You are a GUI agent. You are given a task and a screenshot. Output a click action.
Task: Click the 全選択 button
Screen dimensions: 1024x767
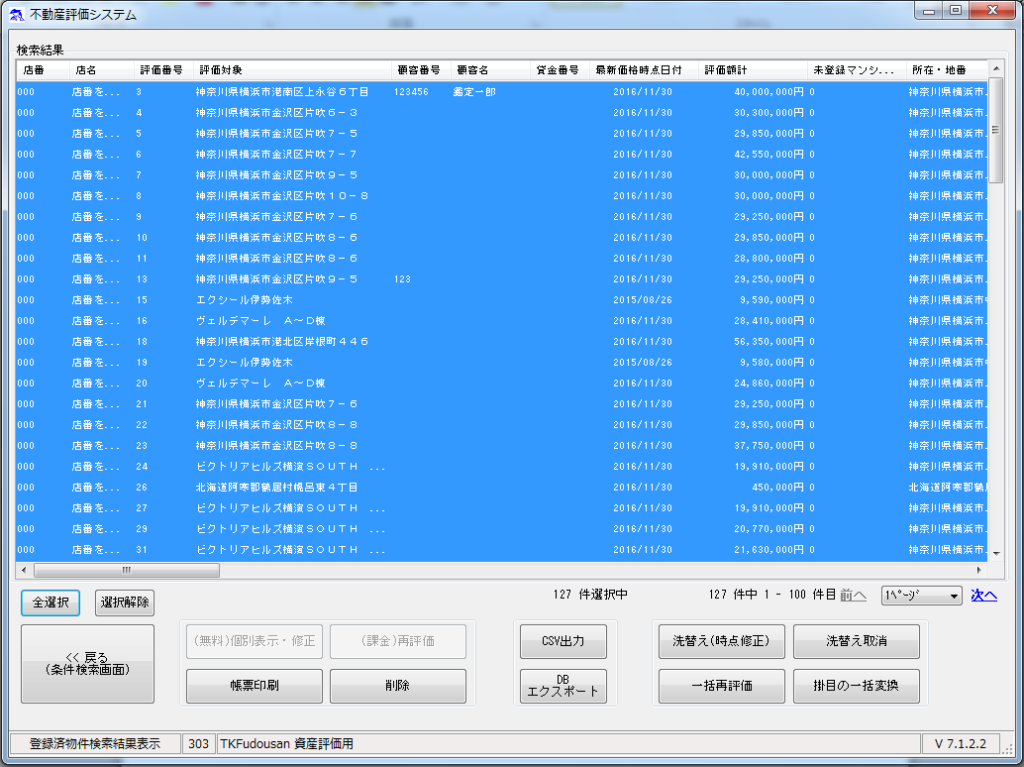click(50, 603)
